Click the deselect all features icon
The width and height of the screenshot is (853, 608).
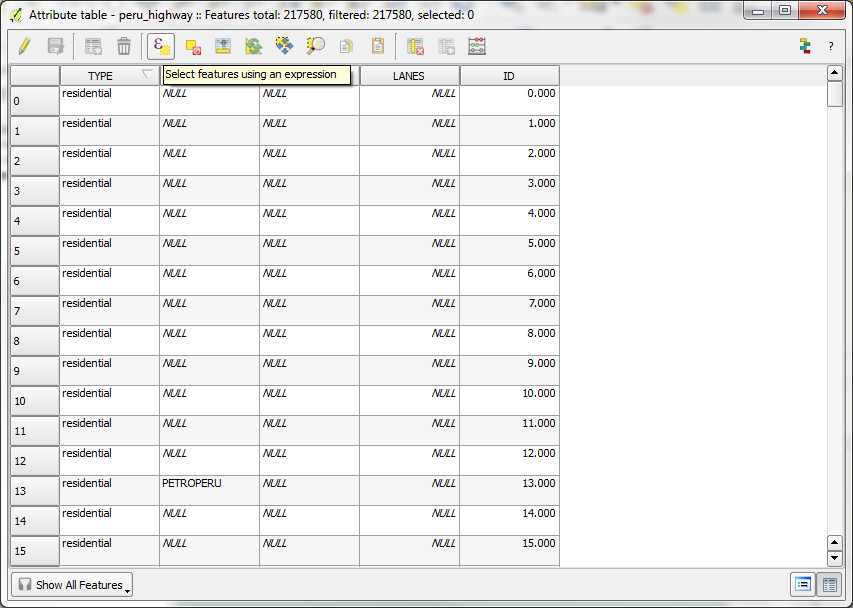coord(194,46)
